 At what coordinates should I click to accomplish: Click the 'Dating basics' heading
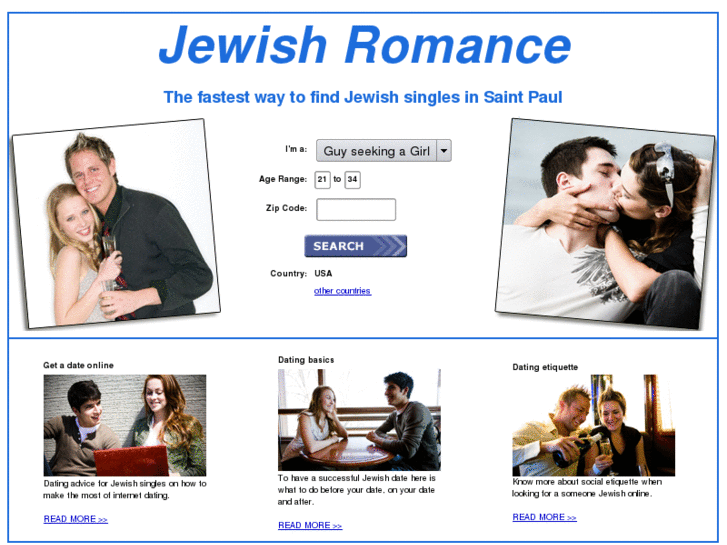(306, 360)
